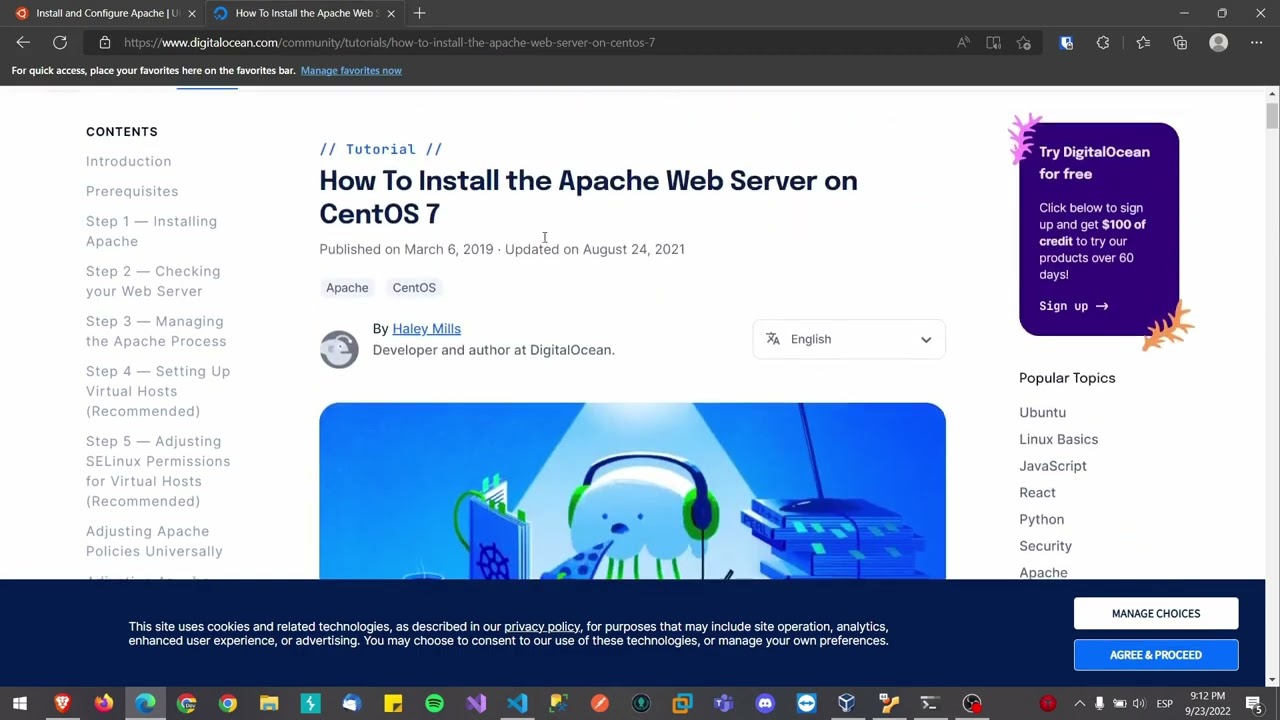Viewport: 1280px width, 720px height.
Task: Open Visual Studio Code from taskbar
Action: [517, 704]
